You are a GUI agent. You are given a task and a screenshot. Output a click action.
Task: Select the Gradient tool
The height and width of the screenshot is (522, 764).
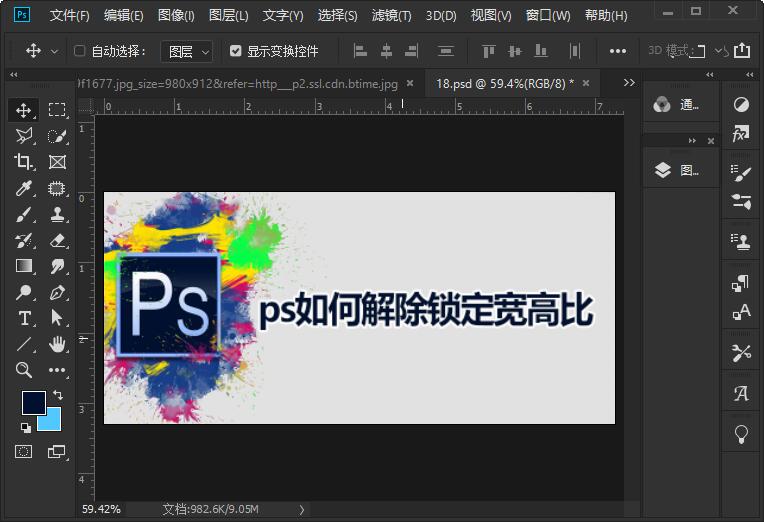23,266
